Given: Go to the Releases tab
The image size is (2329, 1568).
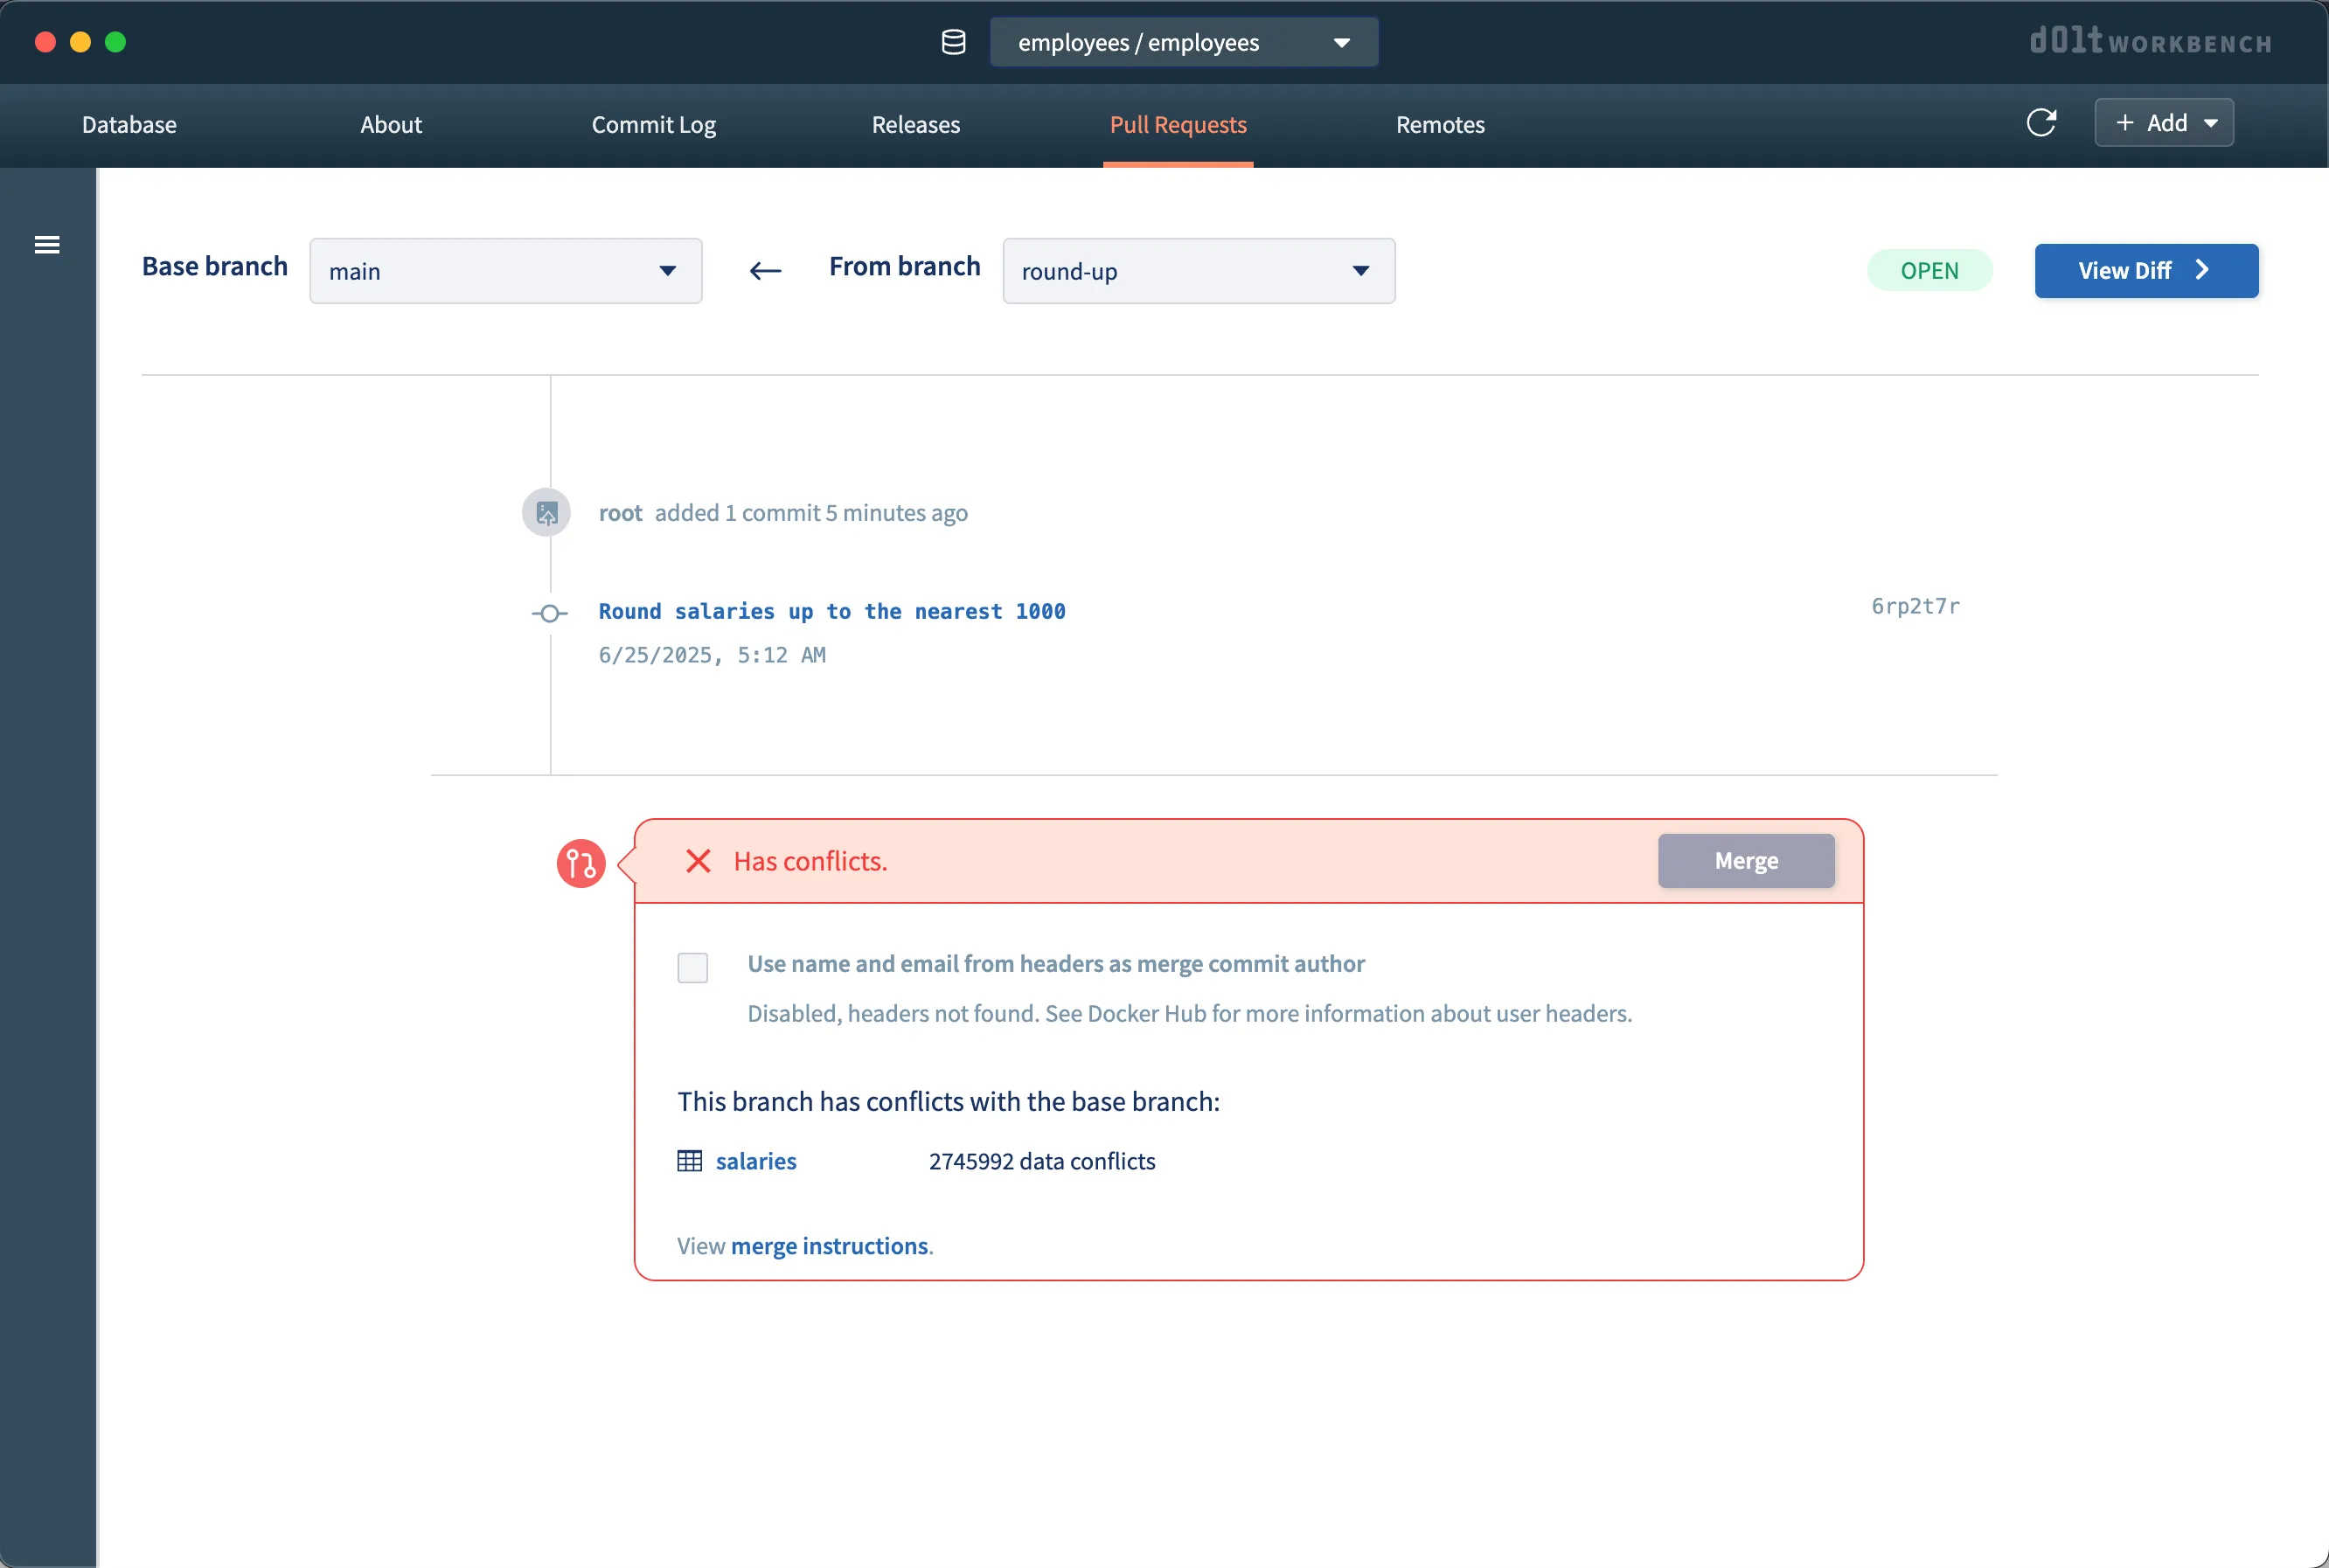Looking at the screenshot, I should click(915, 124).
